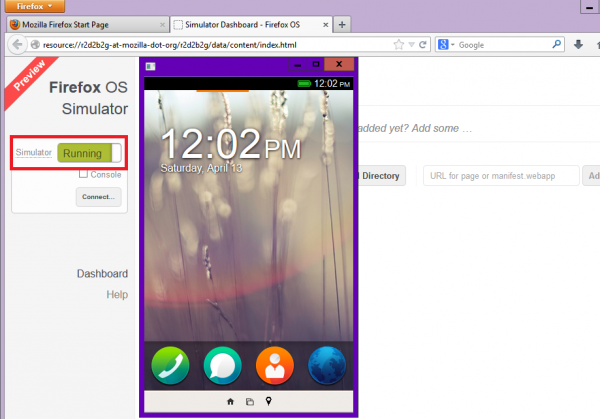This screenshot has width=600, height=419.
Task: Click the site identity globe icon
Action: pyautogui.click(x=35, y=45)
